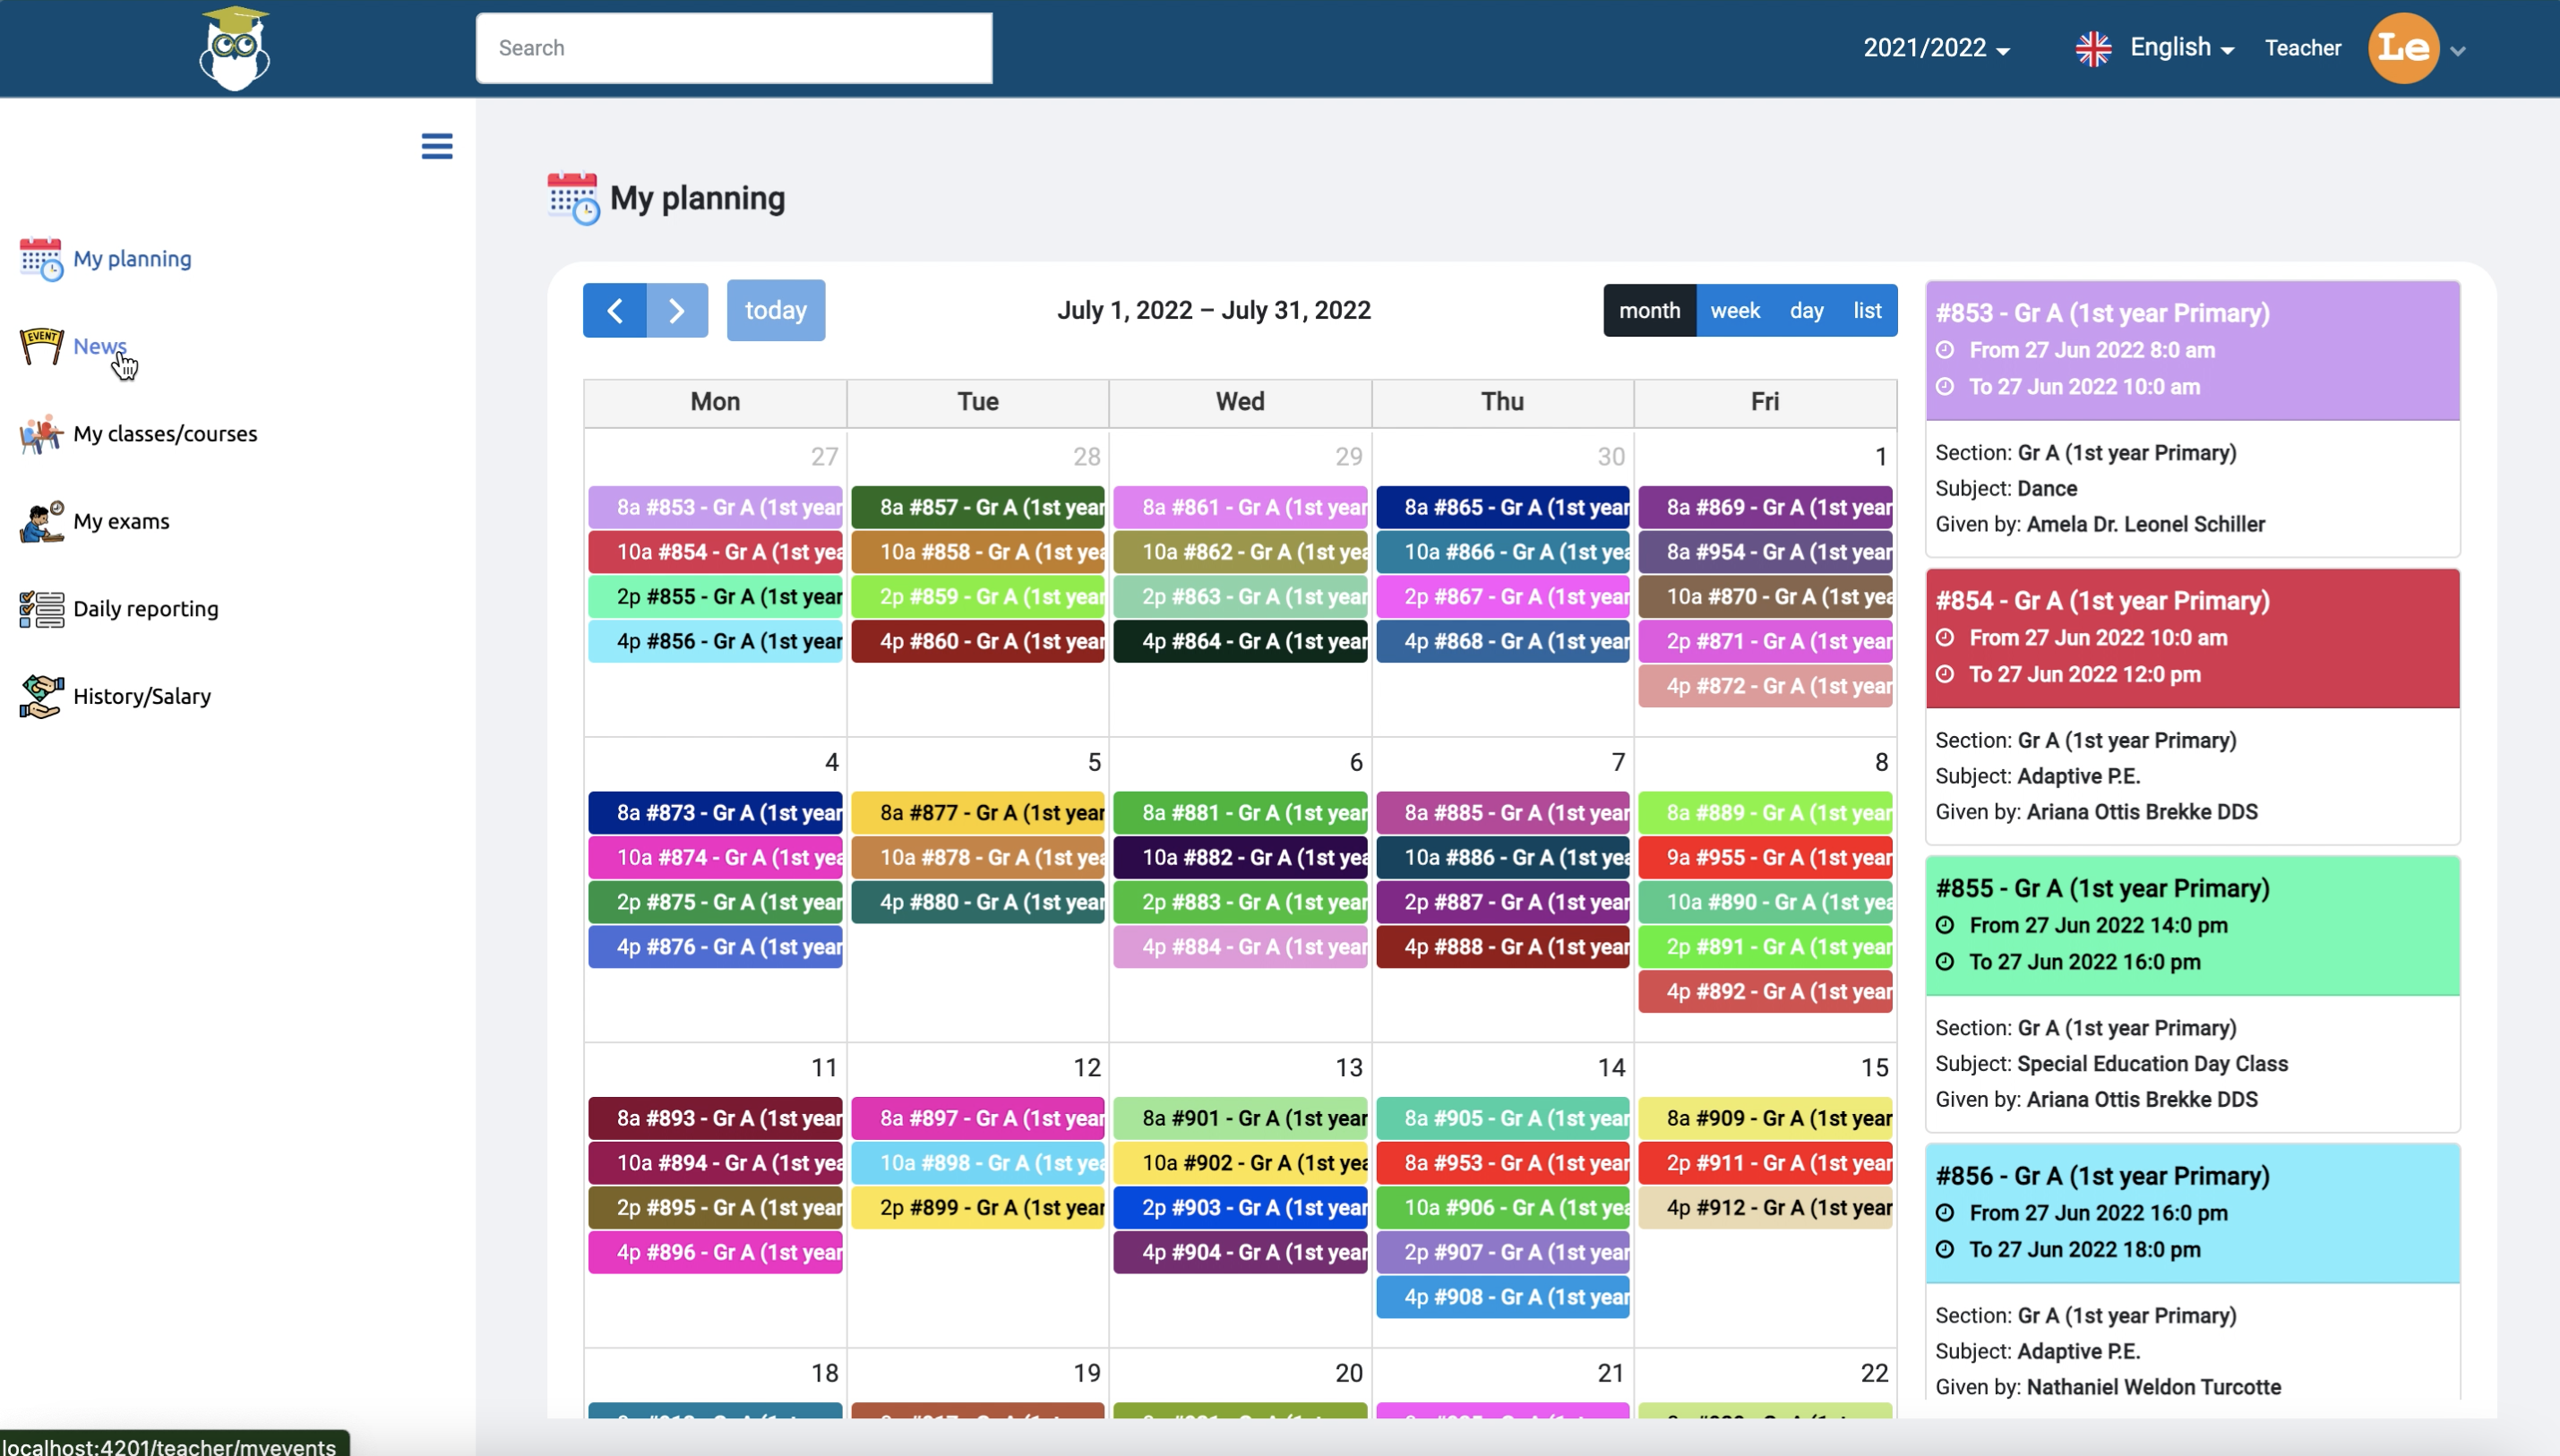Open event 10a #898 on Tuesday 12
Image resolution: width=2560 pixels, height=1456 pixels.
point(978,1163)
